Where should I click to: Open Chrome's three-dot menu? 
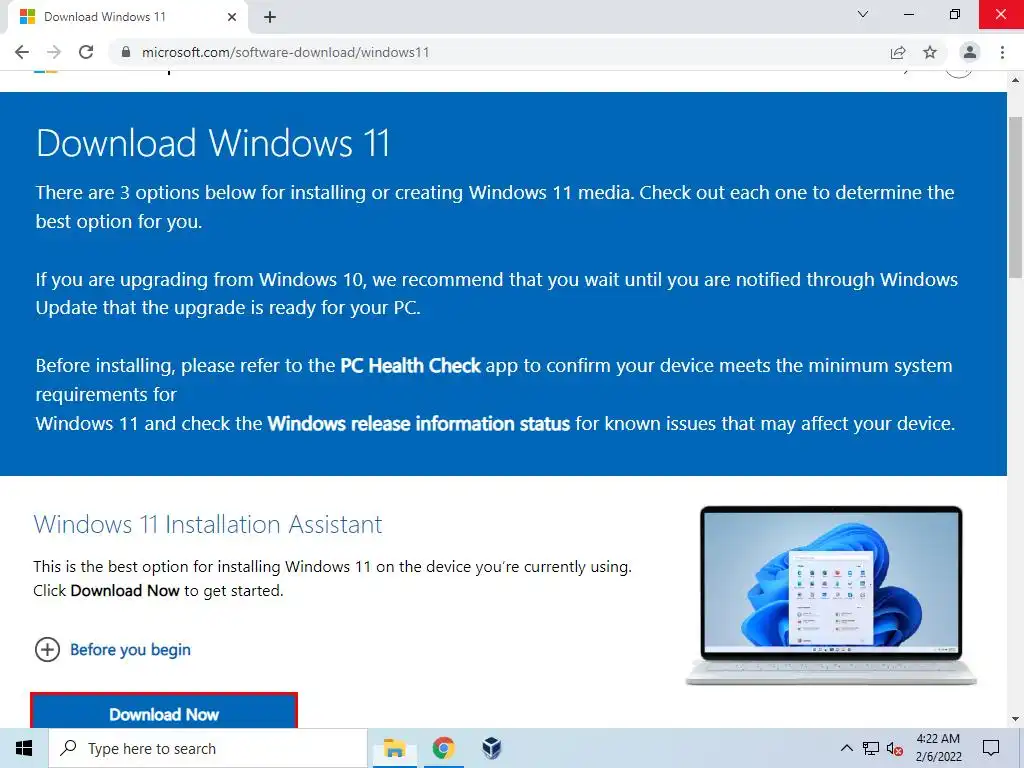click(1002, 52)
